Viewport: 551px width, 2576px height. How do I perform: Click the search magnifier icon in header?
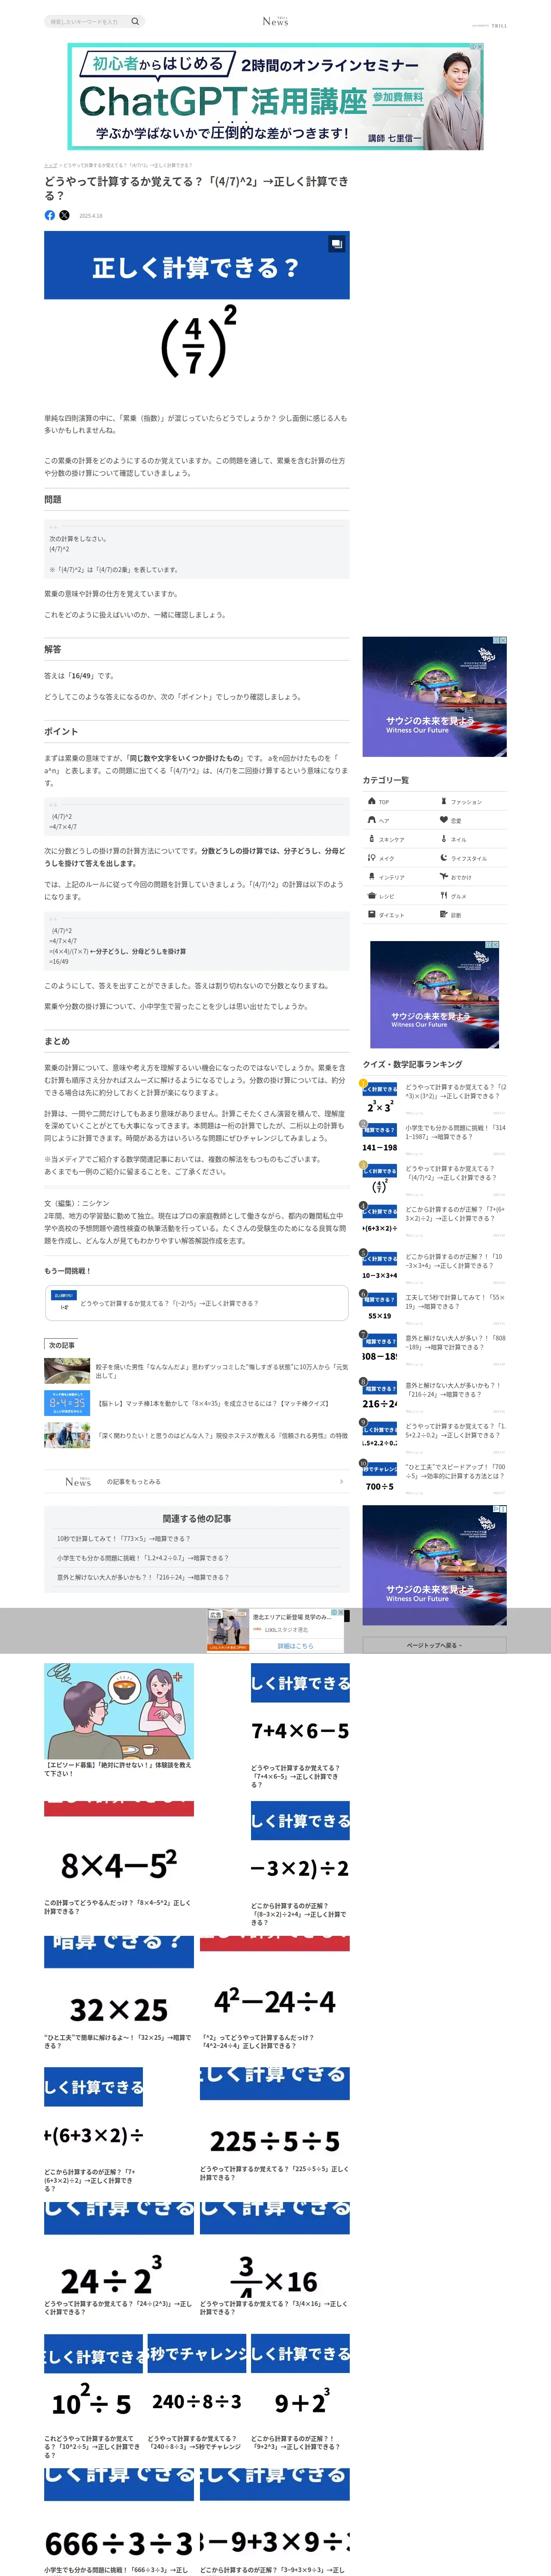pos(135,21)
